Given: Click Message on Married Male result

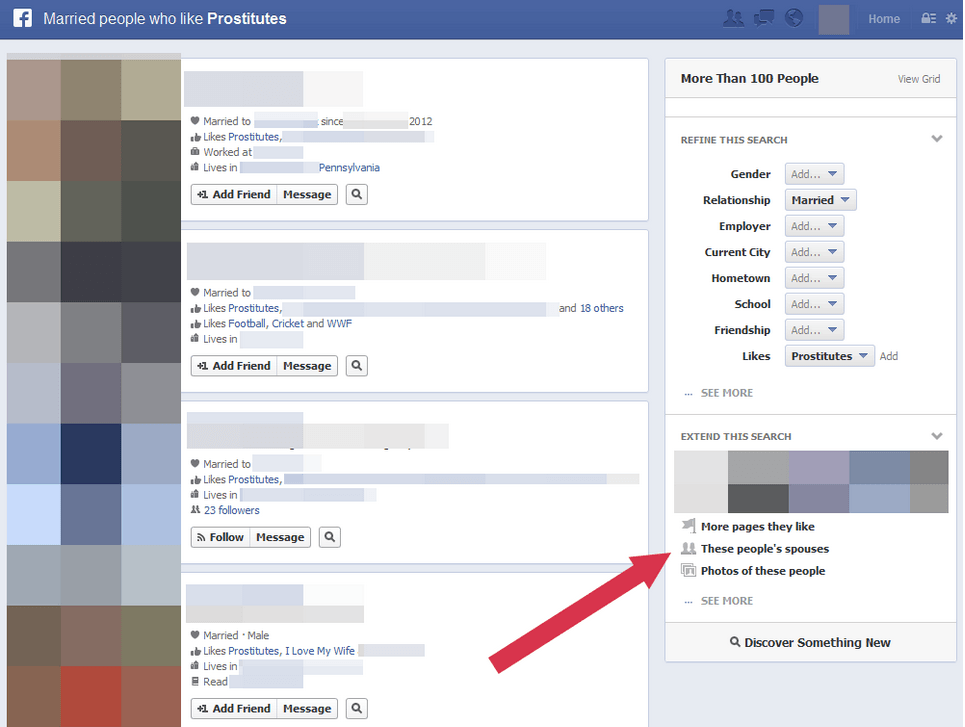Looking at the screenshot, I should [x=307, y=709].
